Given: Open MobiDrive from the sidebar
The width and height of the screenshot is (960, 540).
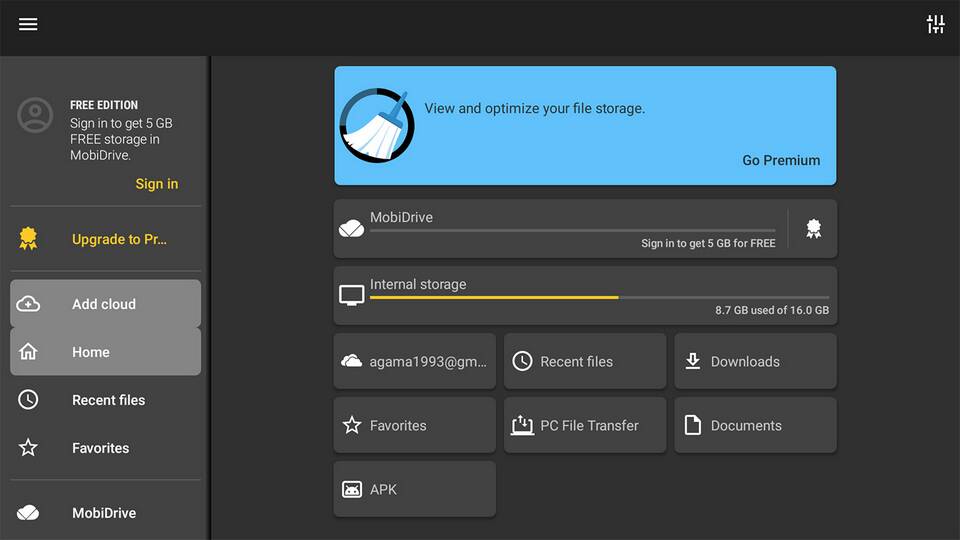Looking at the screenshot, I should tap(105, 512).
